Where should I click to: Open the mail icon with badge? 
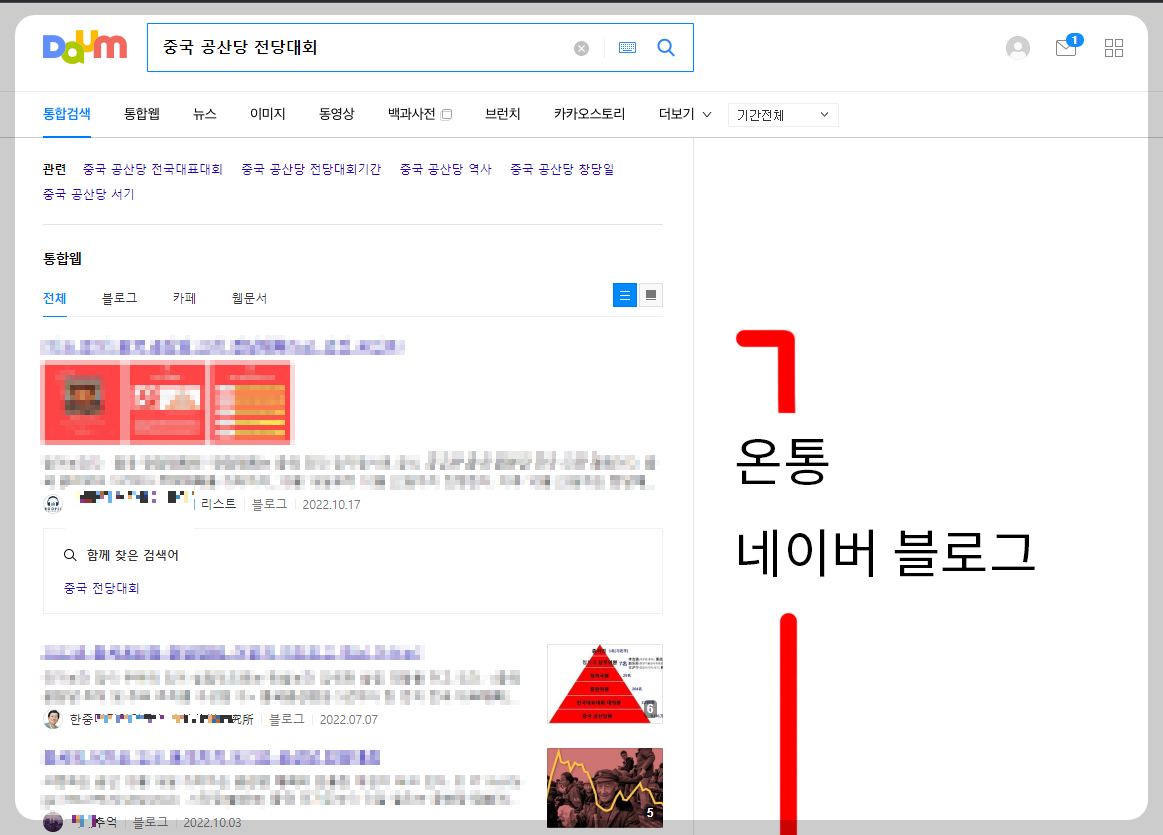click(x=1068, y=46)
